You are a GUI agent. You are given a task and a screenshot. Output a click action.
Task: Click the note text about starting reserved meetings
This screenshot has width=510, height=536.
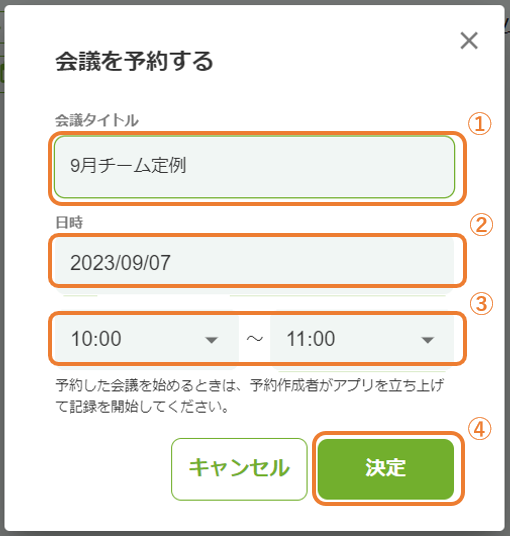[x=250, y=396]
